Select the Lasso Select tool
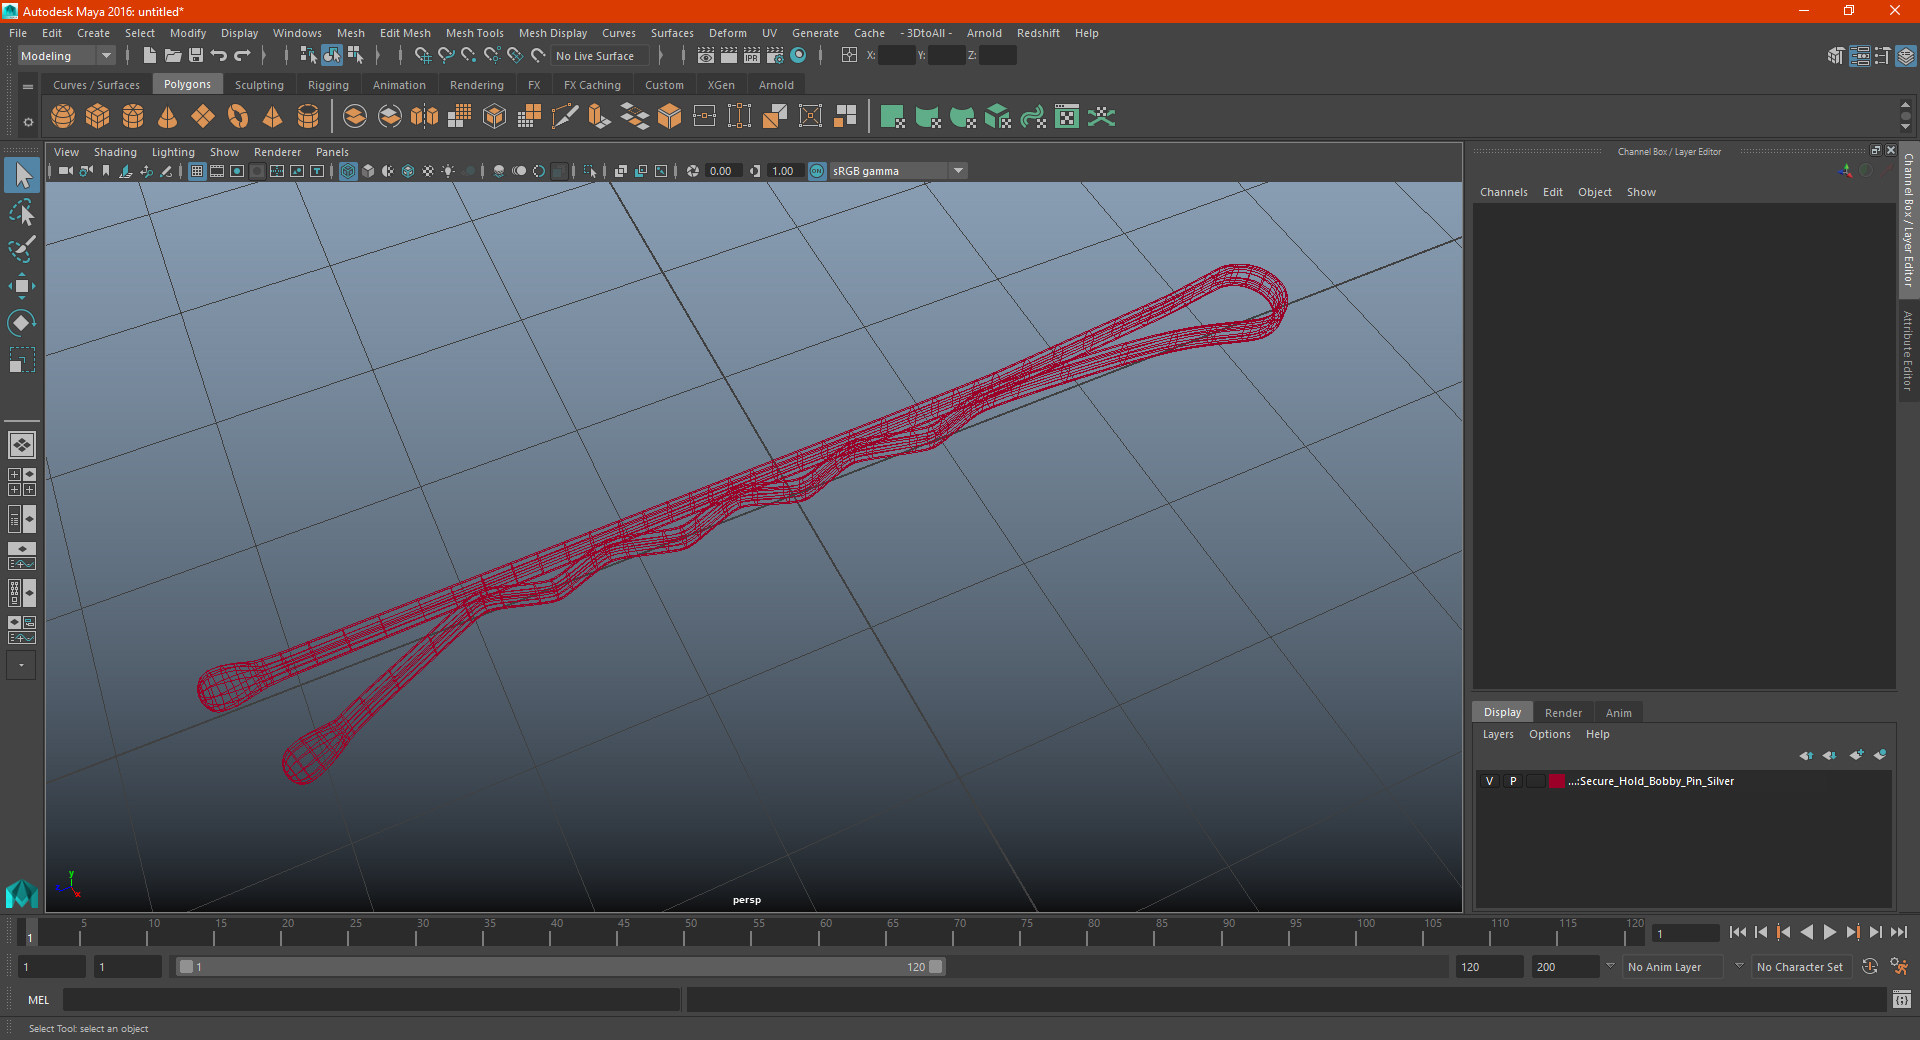This screenshot has height=1040, width=1920. 21,212
